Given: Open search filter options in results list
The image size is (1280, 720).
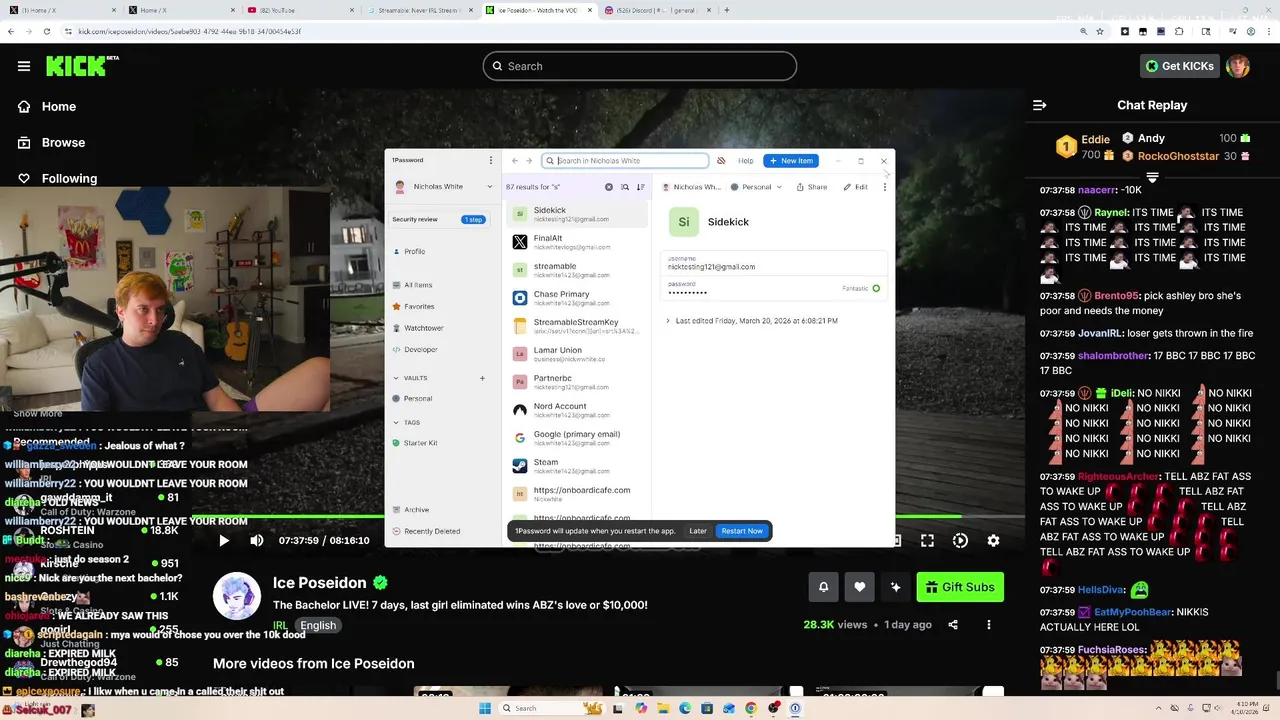Looking at the screenshot, I should click(625, 187).
